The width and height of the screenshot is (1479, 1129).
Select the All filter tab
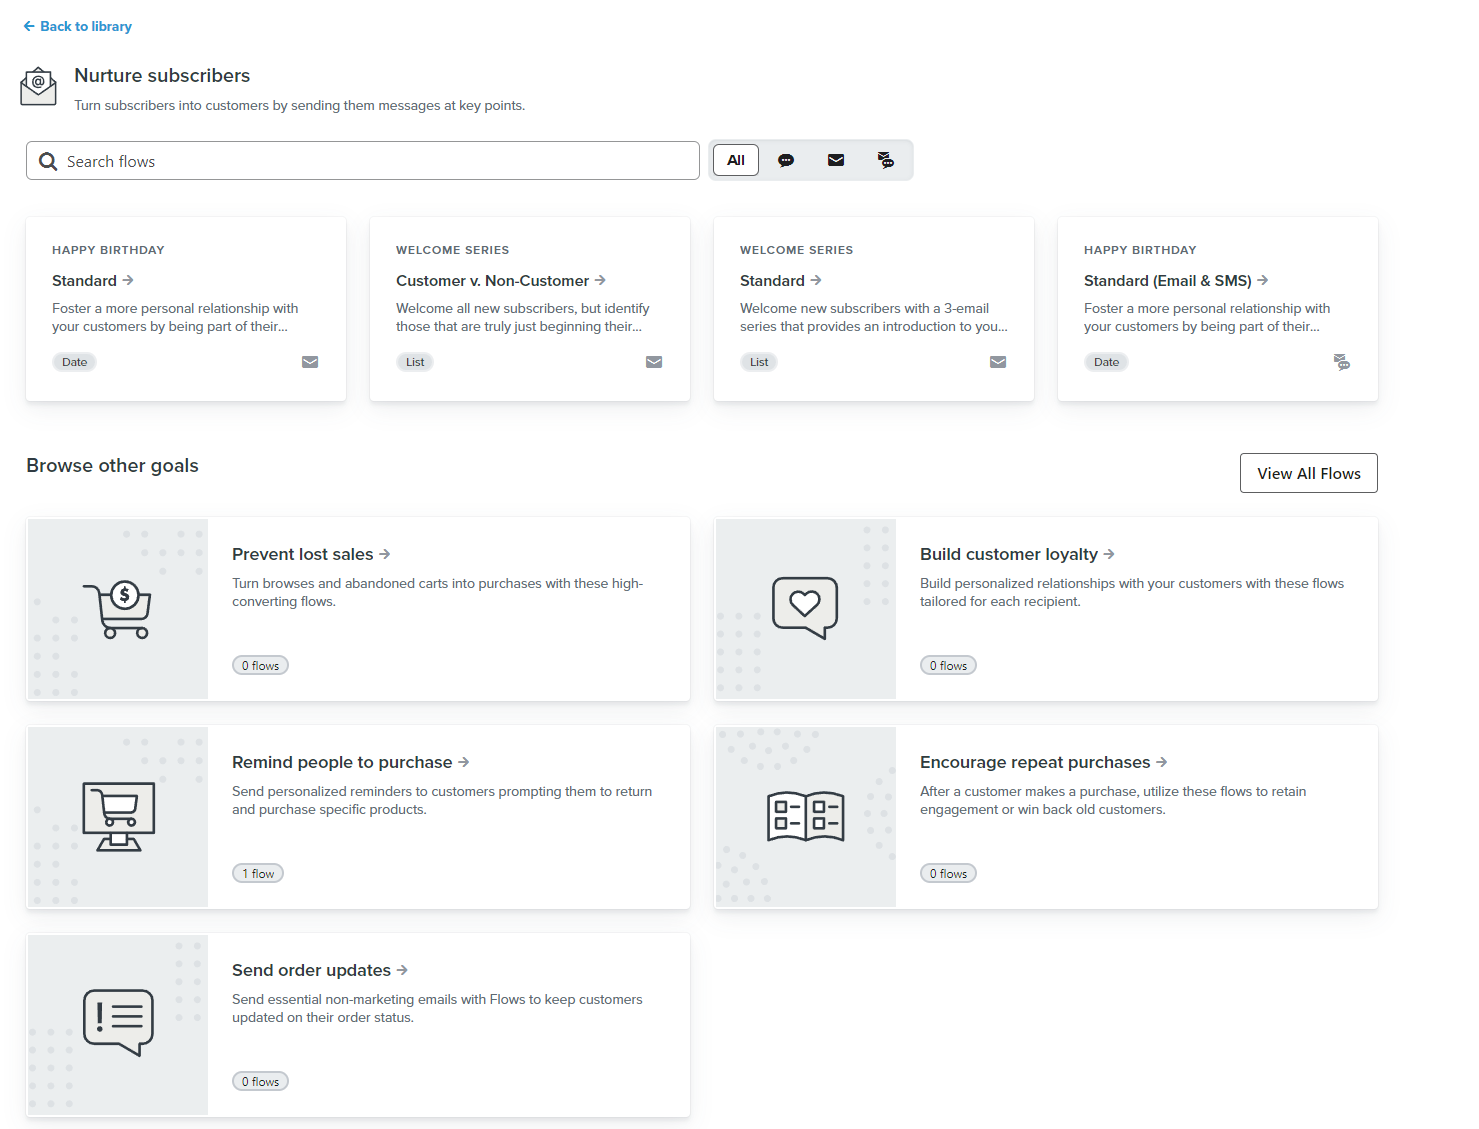(736, 160)
